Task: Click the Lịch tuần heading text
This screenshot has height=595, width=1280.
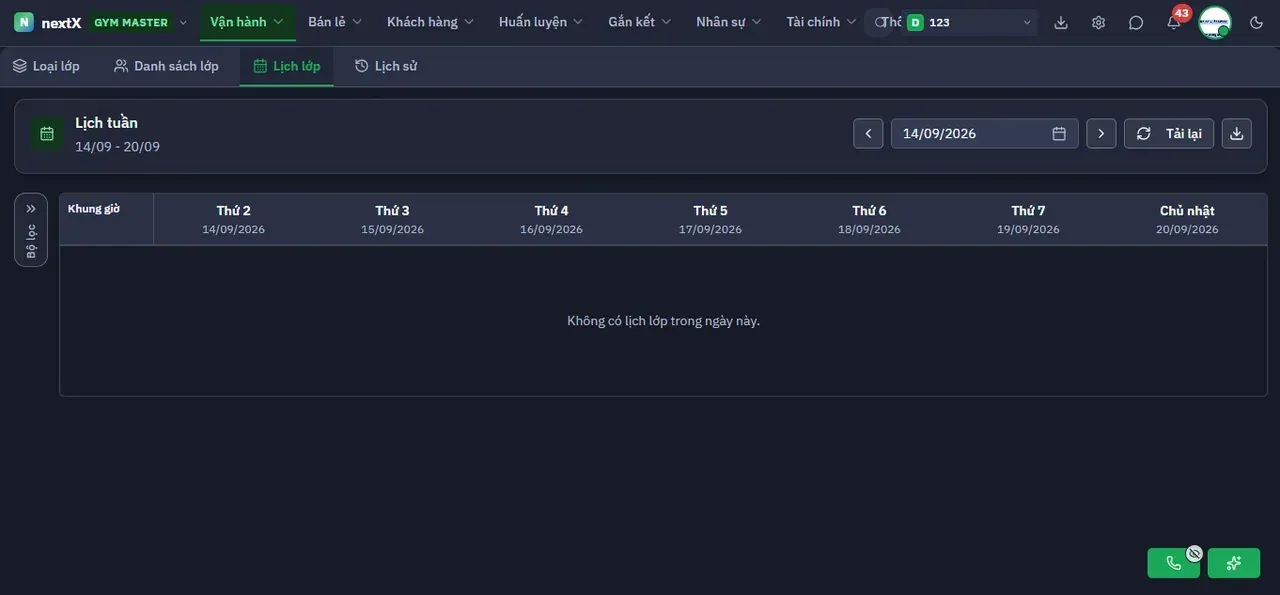Action: pyautogui.click(x=107, y=123)
